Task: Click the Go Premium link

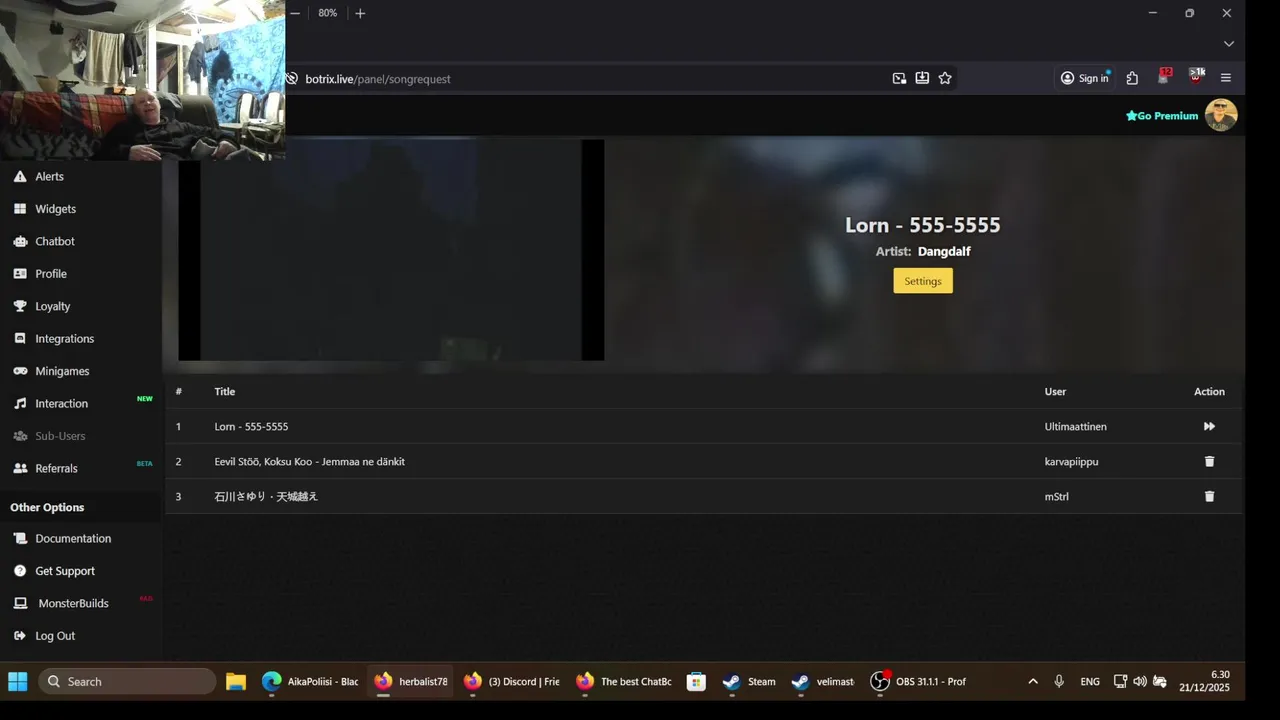Action: coord(1162,116)
